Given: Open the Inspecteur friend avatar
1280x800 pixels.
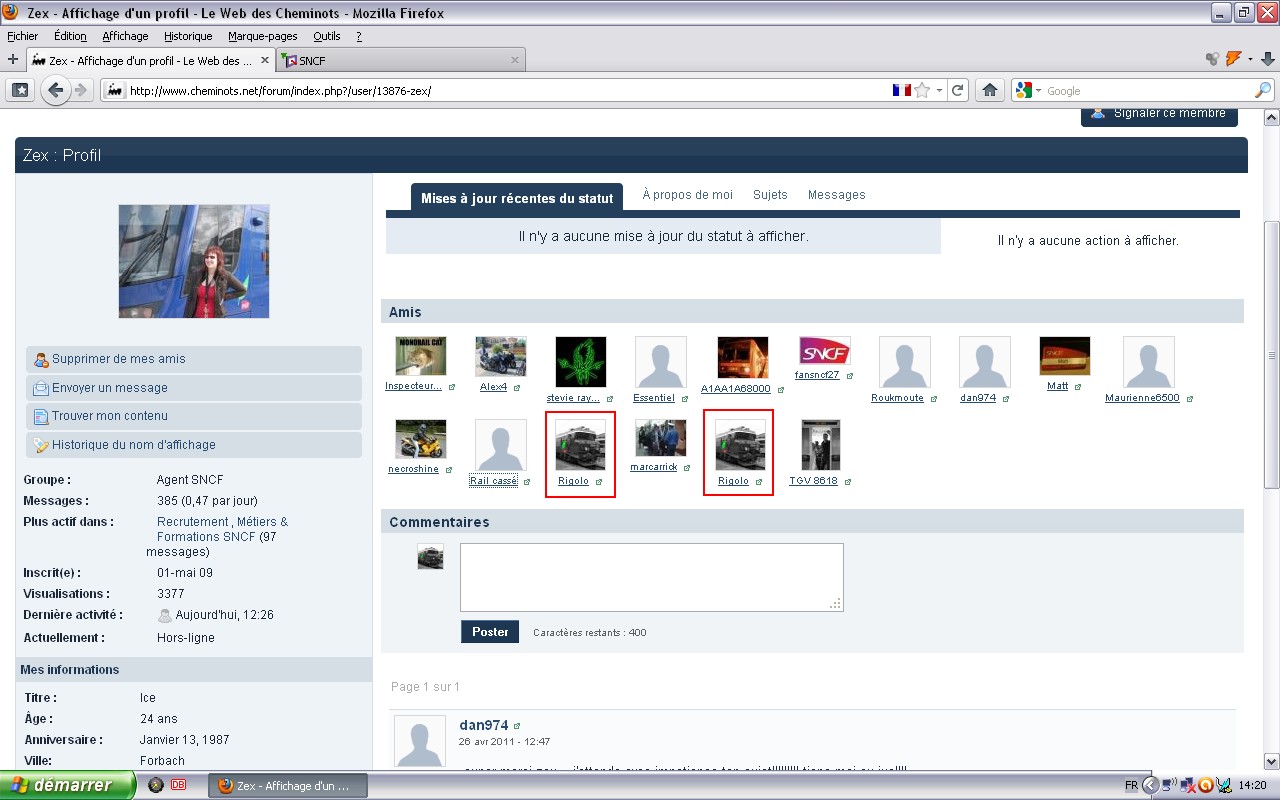Looking at the screenshot, I should pyautogui.click(x=420, y=356).
